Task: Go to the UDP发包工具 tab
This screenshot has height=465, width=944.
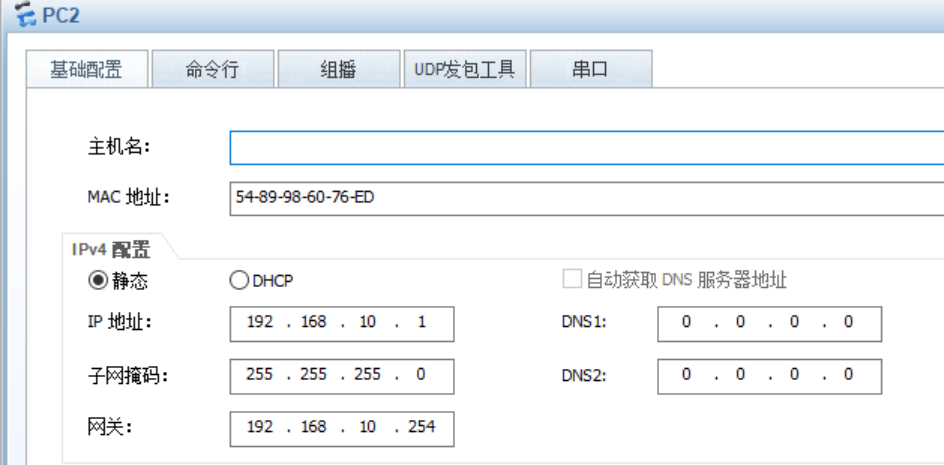Action: point(464,70)
